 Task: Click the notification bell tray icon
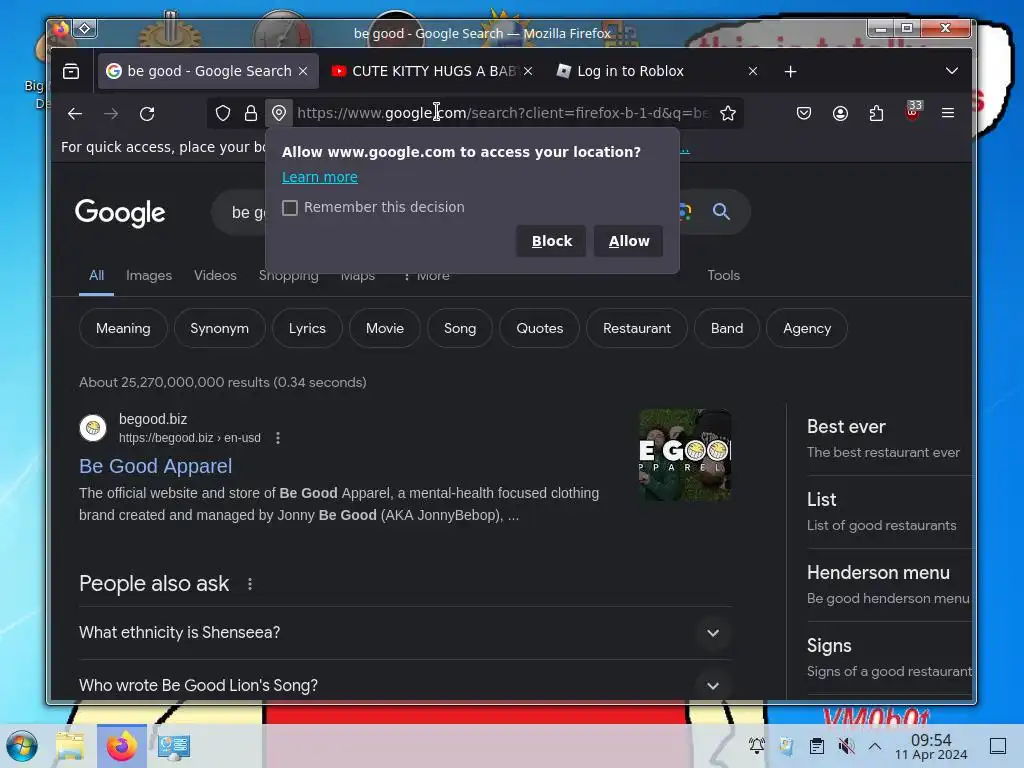tap(756, 746)
